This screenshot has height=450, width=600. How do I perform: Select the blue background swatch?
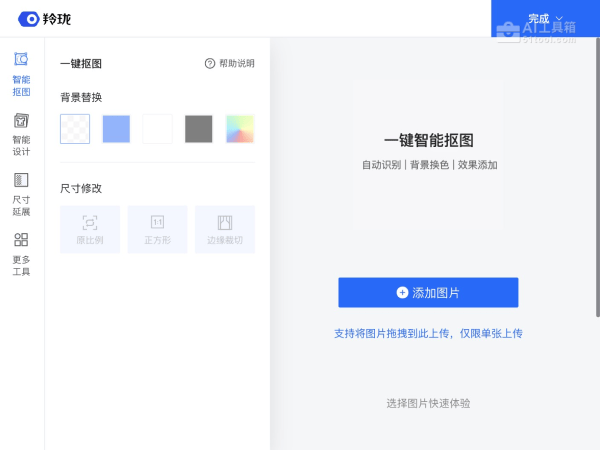(x=116, y=129)
